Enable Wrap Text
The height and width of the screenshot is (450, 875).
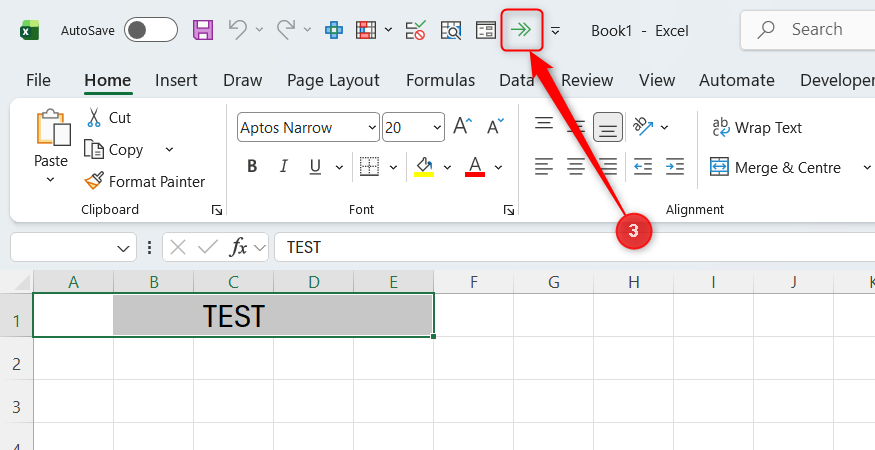pyautogui.click(x=756, y=127)
